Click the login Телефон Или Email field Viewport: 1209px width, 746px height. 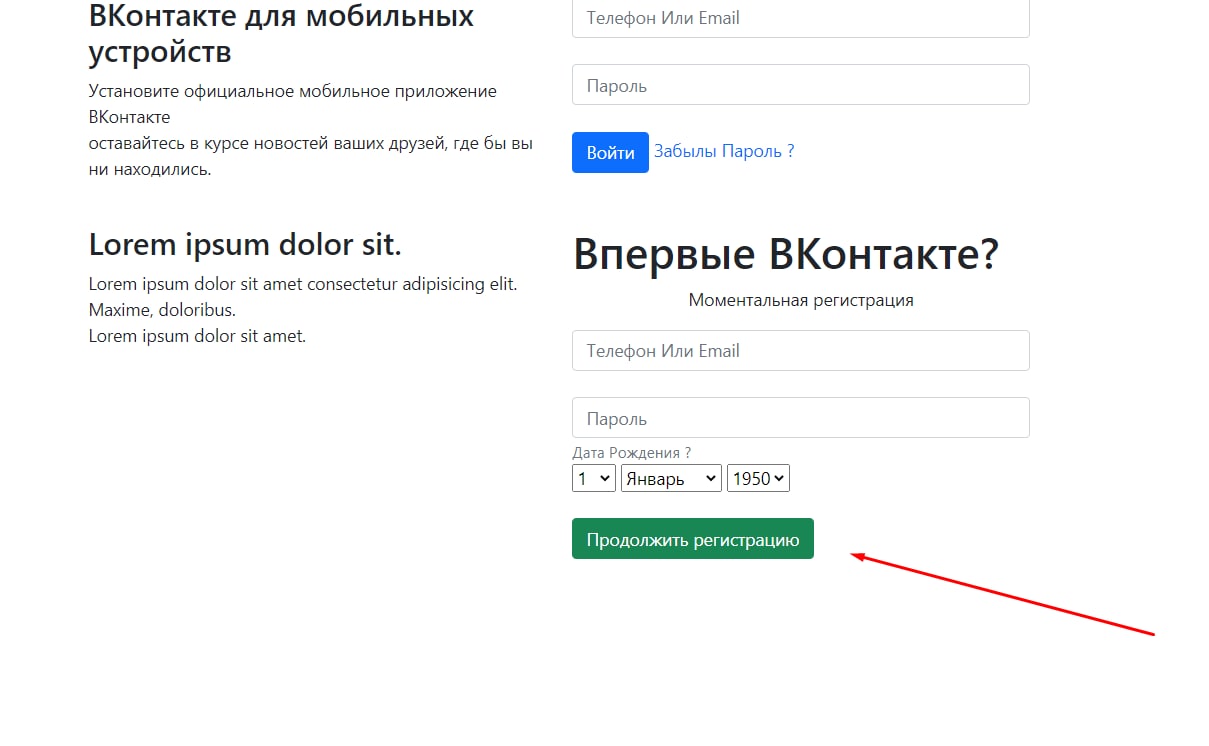[x=800, y=18]
